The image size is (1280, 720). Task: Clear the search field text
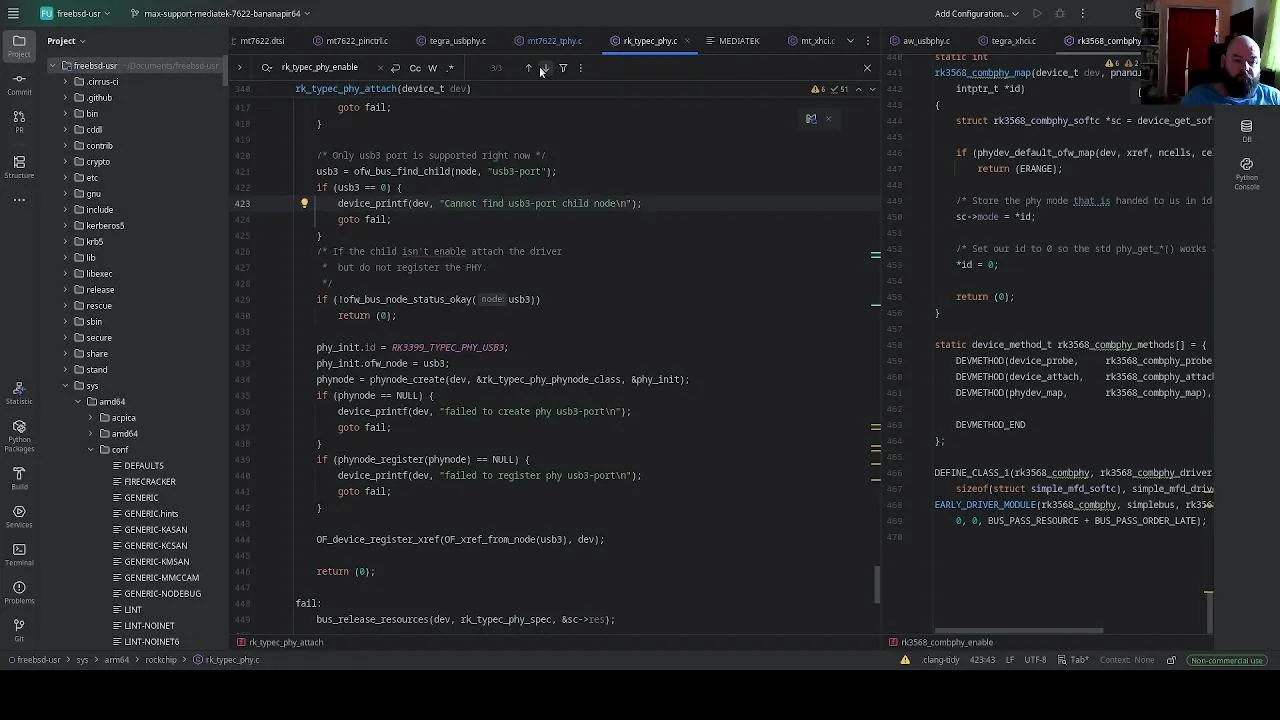pos(380,68)
